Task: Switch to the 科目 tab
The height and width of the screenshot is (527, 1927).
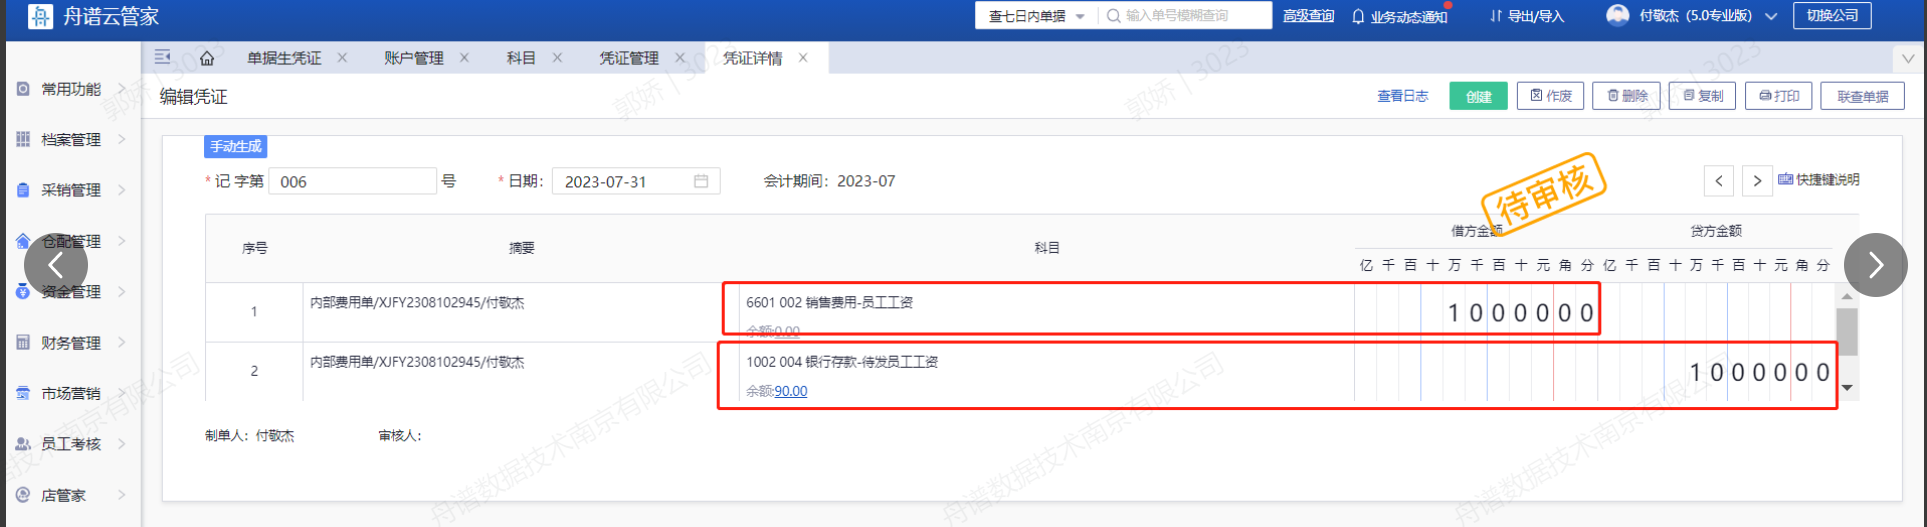Action: coord(521,58)
